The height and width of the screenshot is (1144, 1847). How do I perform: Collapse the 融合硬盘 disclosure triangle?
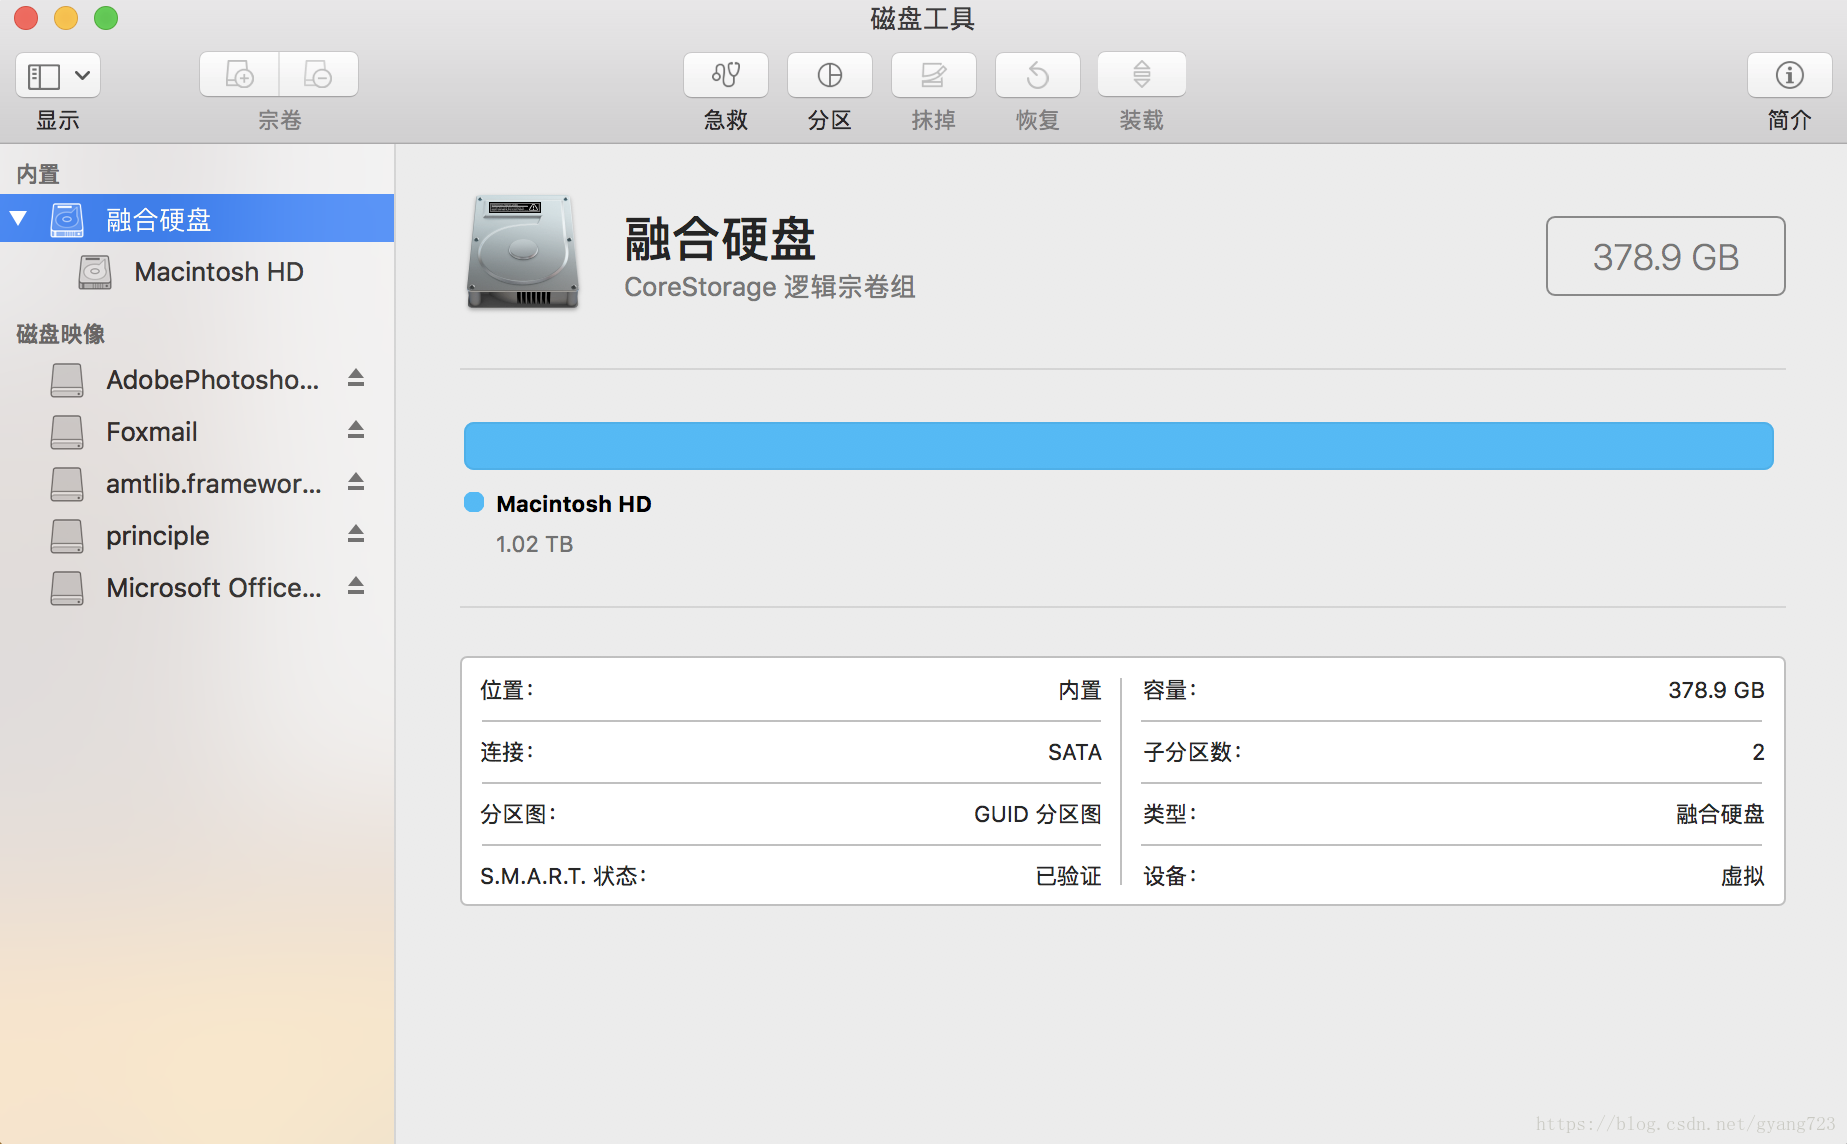(x=18, y=218)
